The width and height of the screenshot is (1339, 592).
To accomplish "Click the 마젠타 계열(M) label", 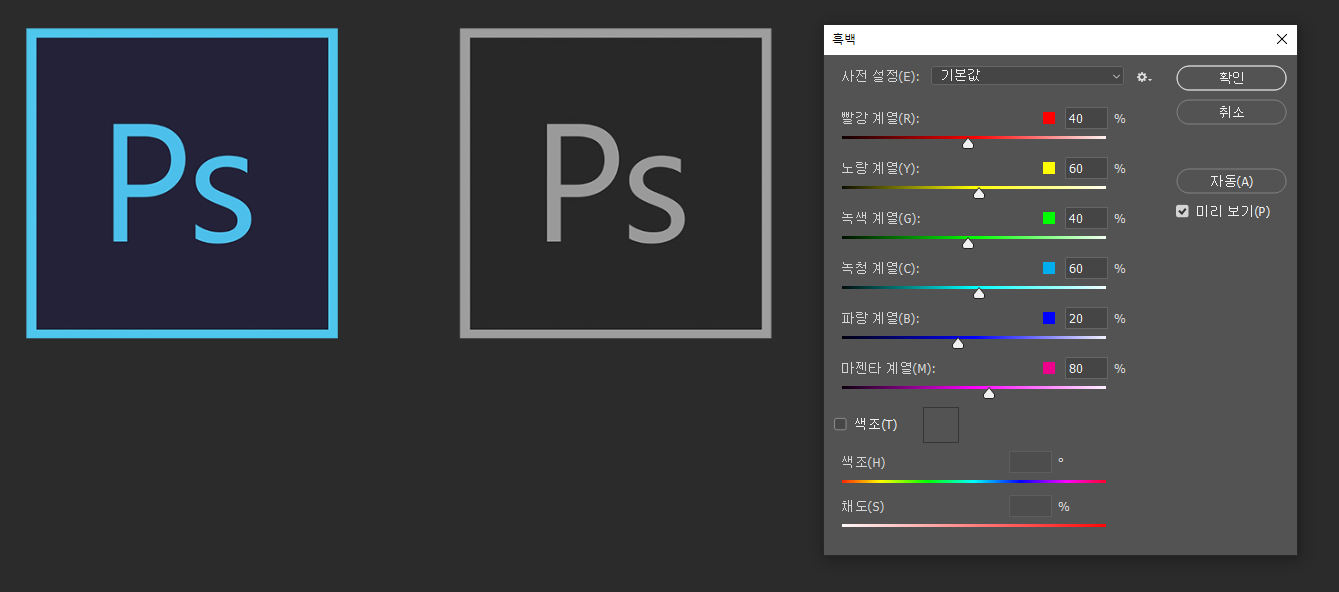I will [x=888, y=368].
